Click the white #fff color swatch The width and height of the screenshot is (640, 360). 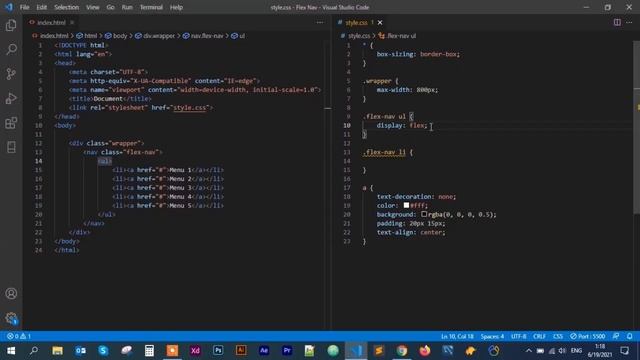(x=406, y=205)
